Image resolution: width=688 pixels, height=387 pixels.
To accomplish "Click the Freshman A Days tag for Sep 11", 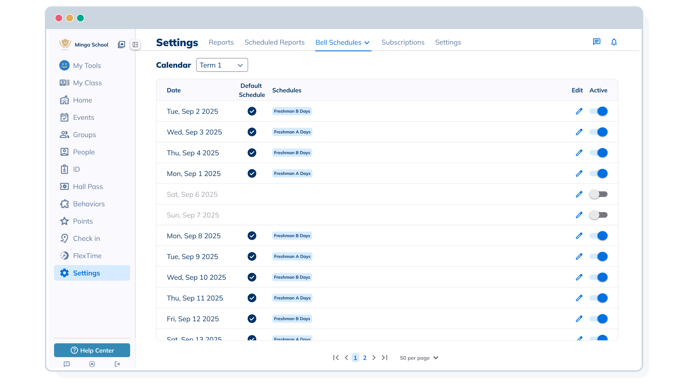I will point(292,298).
